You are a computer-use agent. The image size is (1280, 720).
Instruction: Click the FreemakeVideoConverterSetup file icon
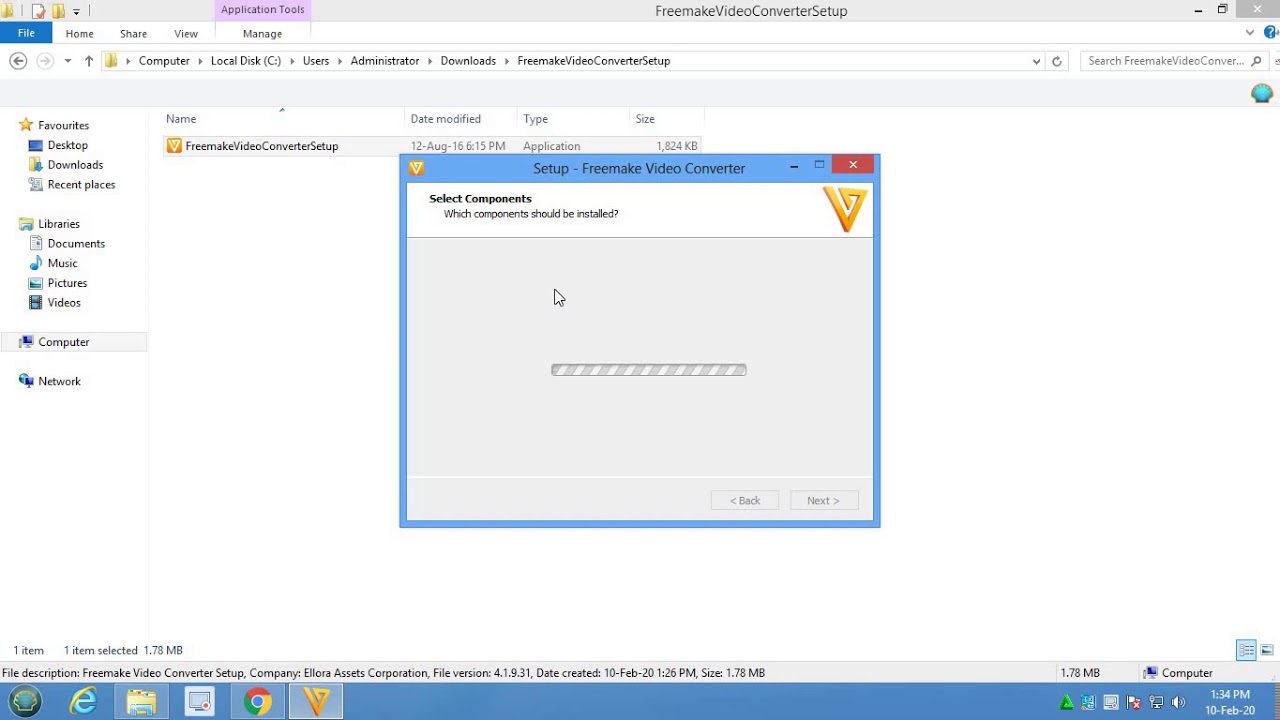click(x=174, y=146)
